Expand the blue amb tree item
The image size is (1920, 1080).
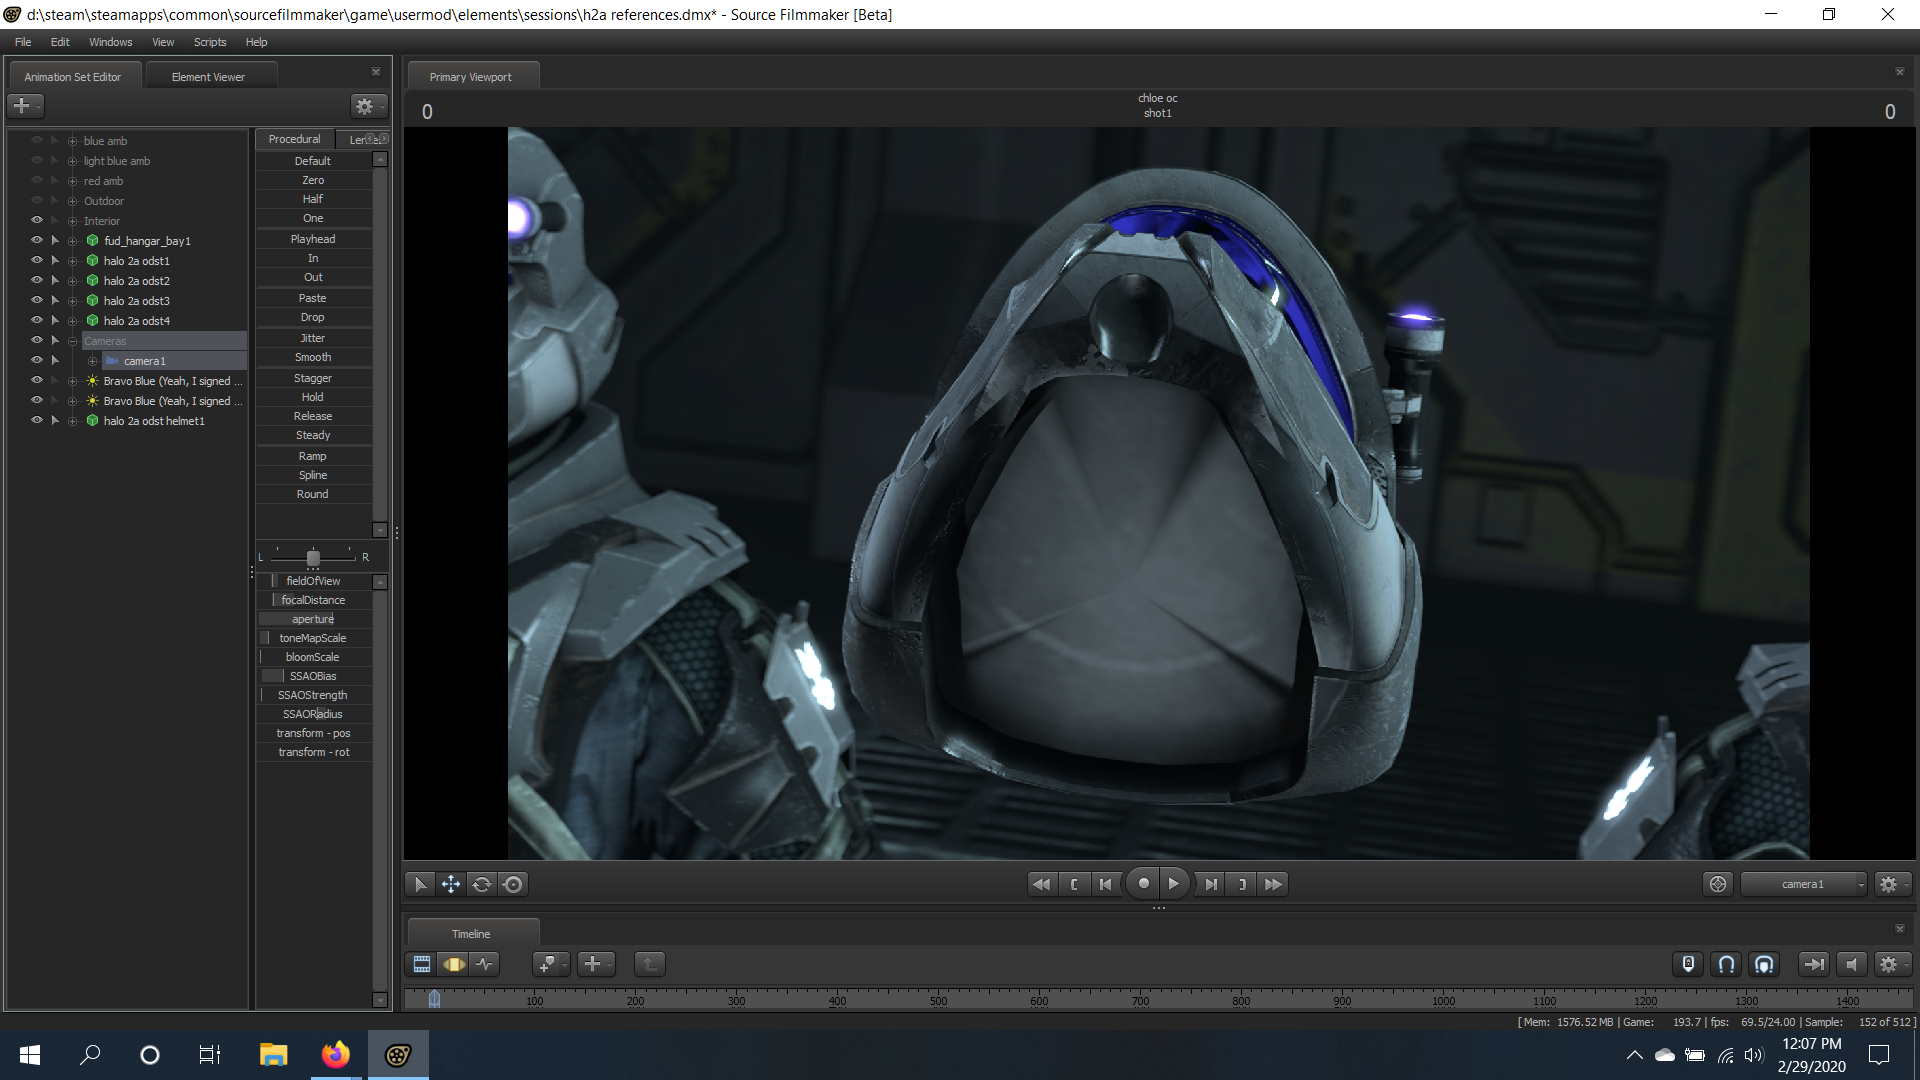click(72, 141)
